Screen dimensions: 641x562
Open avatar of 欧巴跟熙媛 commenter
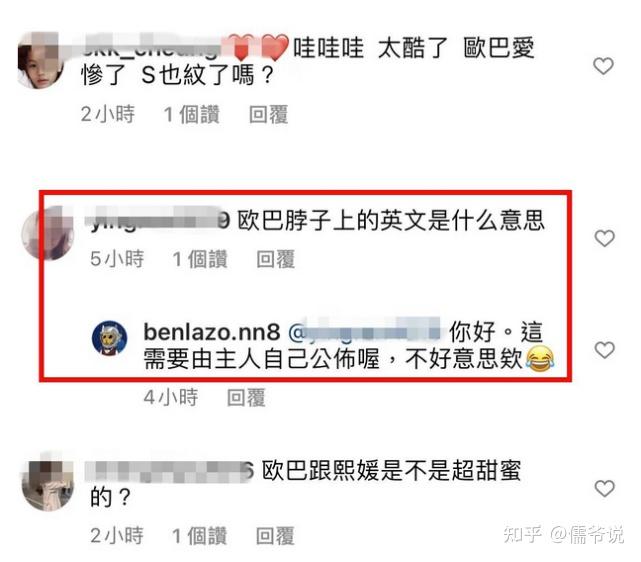[47, 483]
